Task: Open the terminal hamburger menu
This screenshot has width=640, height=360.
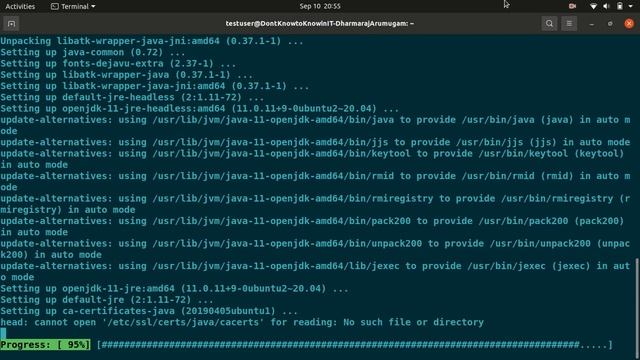Action: (x=569, y=24)
